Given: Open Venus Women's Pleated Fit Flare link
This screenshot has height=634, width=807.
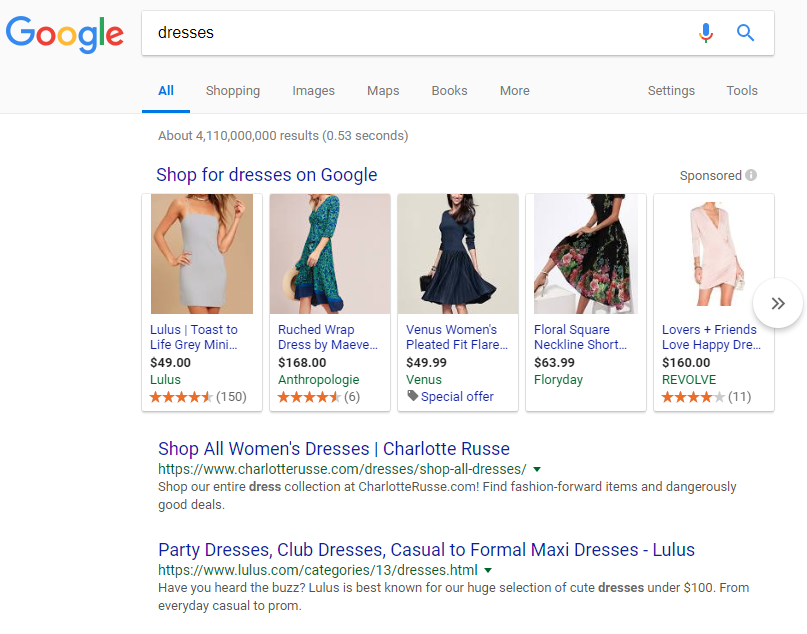Looking at the screenshot, I should pos(457,337).
